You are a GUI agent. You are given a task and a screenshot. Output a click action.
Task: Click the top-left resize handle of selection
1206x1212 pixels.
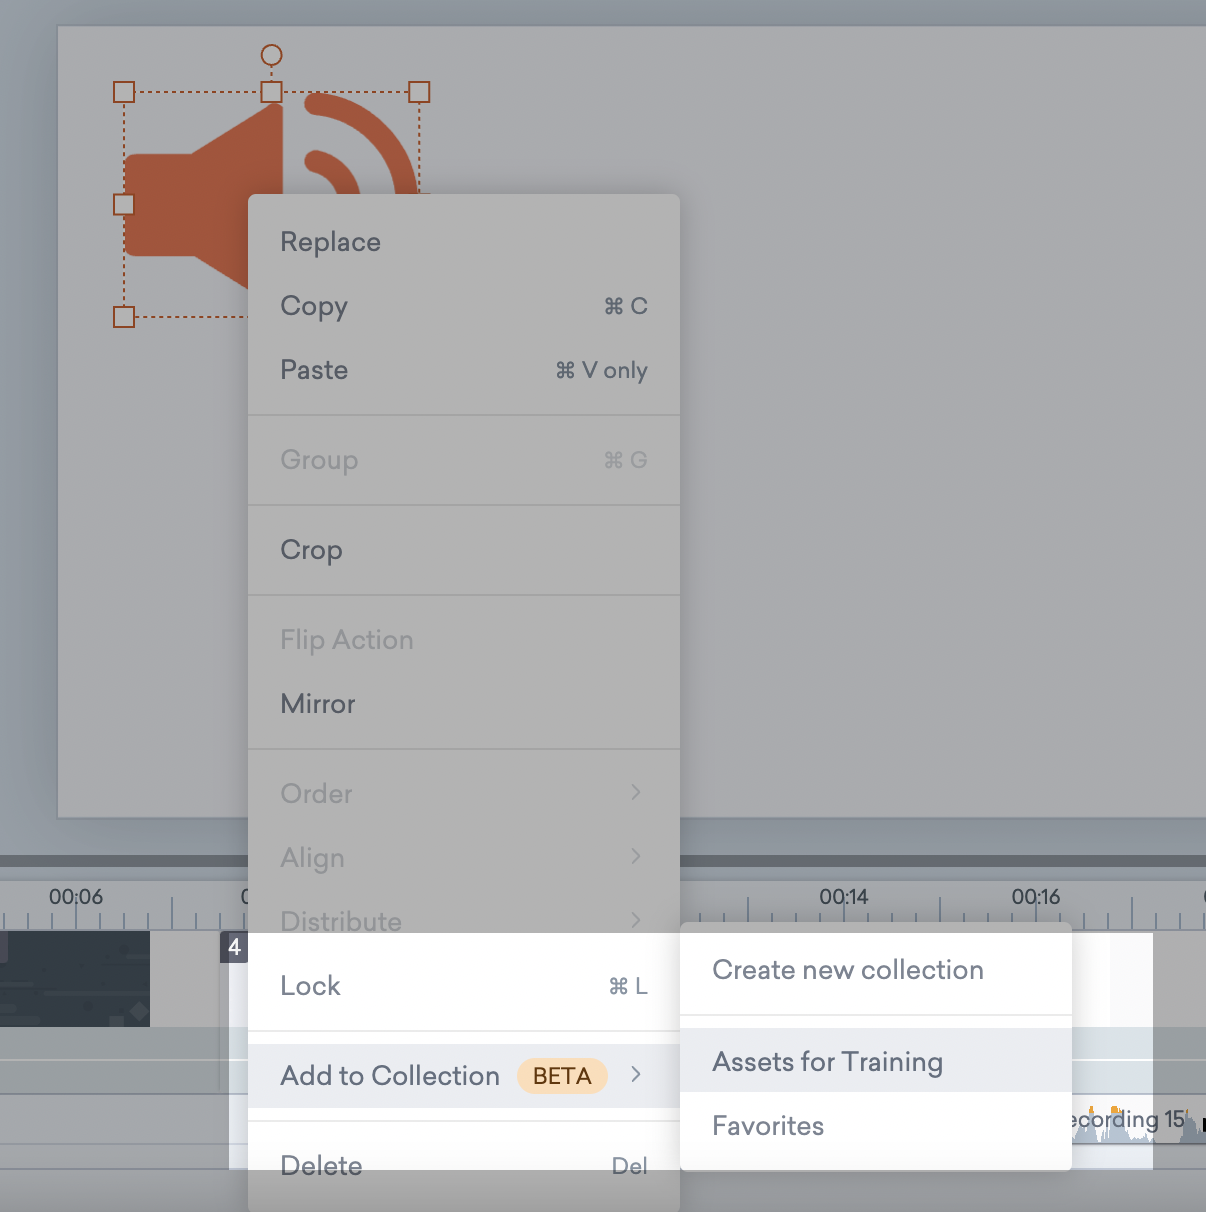[124, 92]
